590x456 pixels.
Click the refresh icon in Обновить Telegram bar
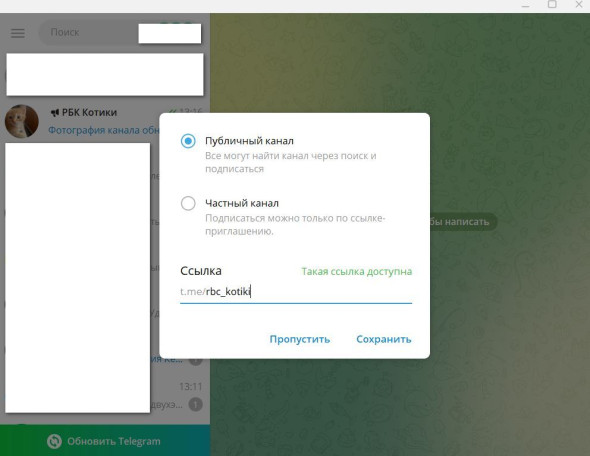click(x=54, y=441)
